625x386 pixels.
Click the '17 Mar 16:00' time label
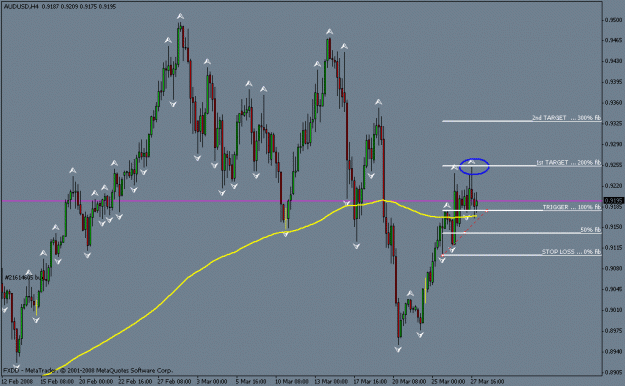point(369,381)
